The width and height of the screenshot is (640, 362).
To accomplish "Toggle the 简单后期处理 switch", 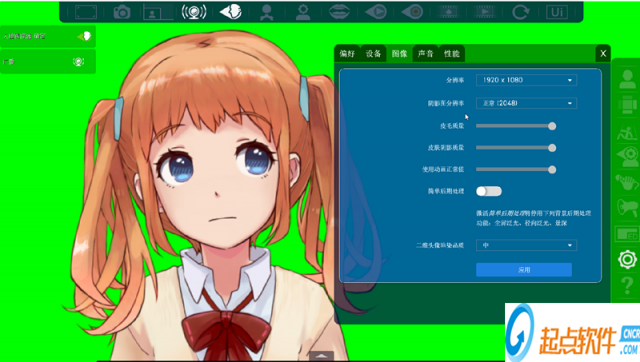I will (489, 191).
